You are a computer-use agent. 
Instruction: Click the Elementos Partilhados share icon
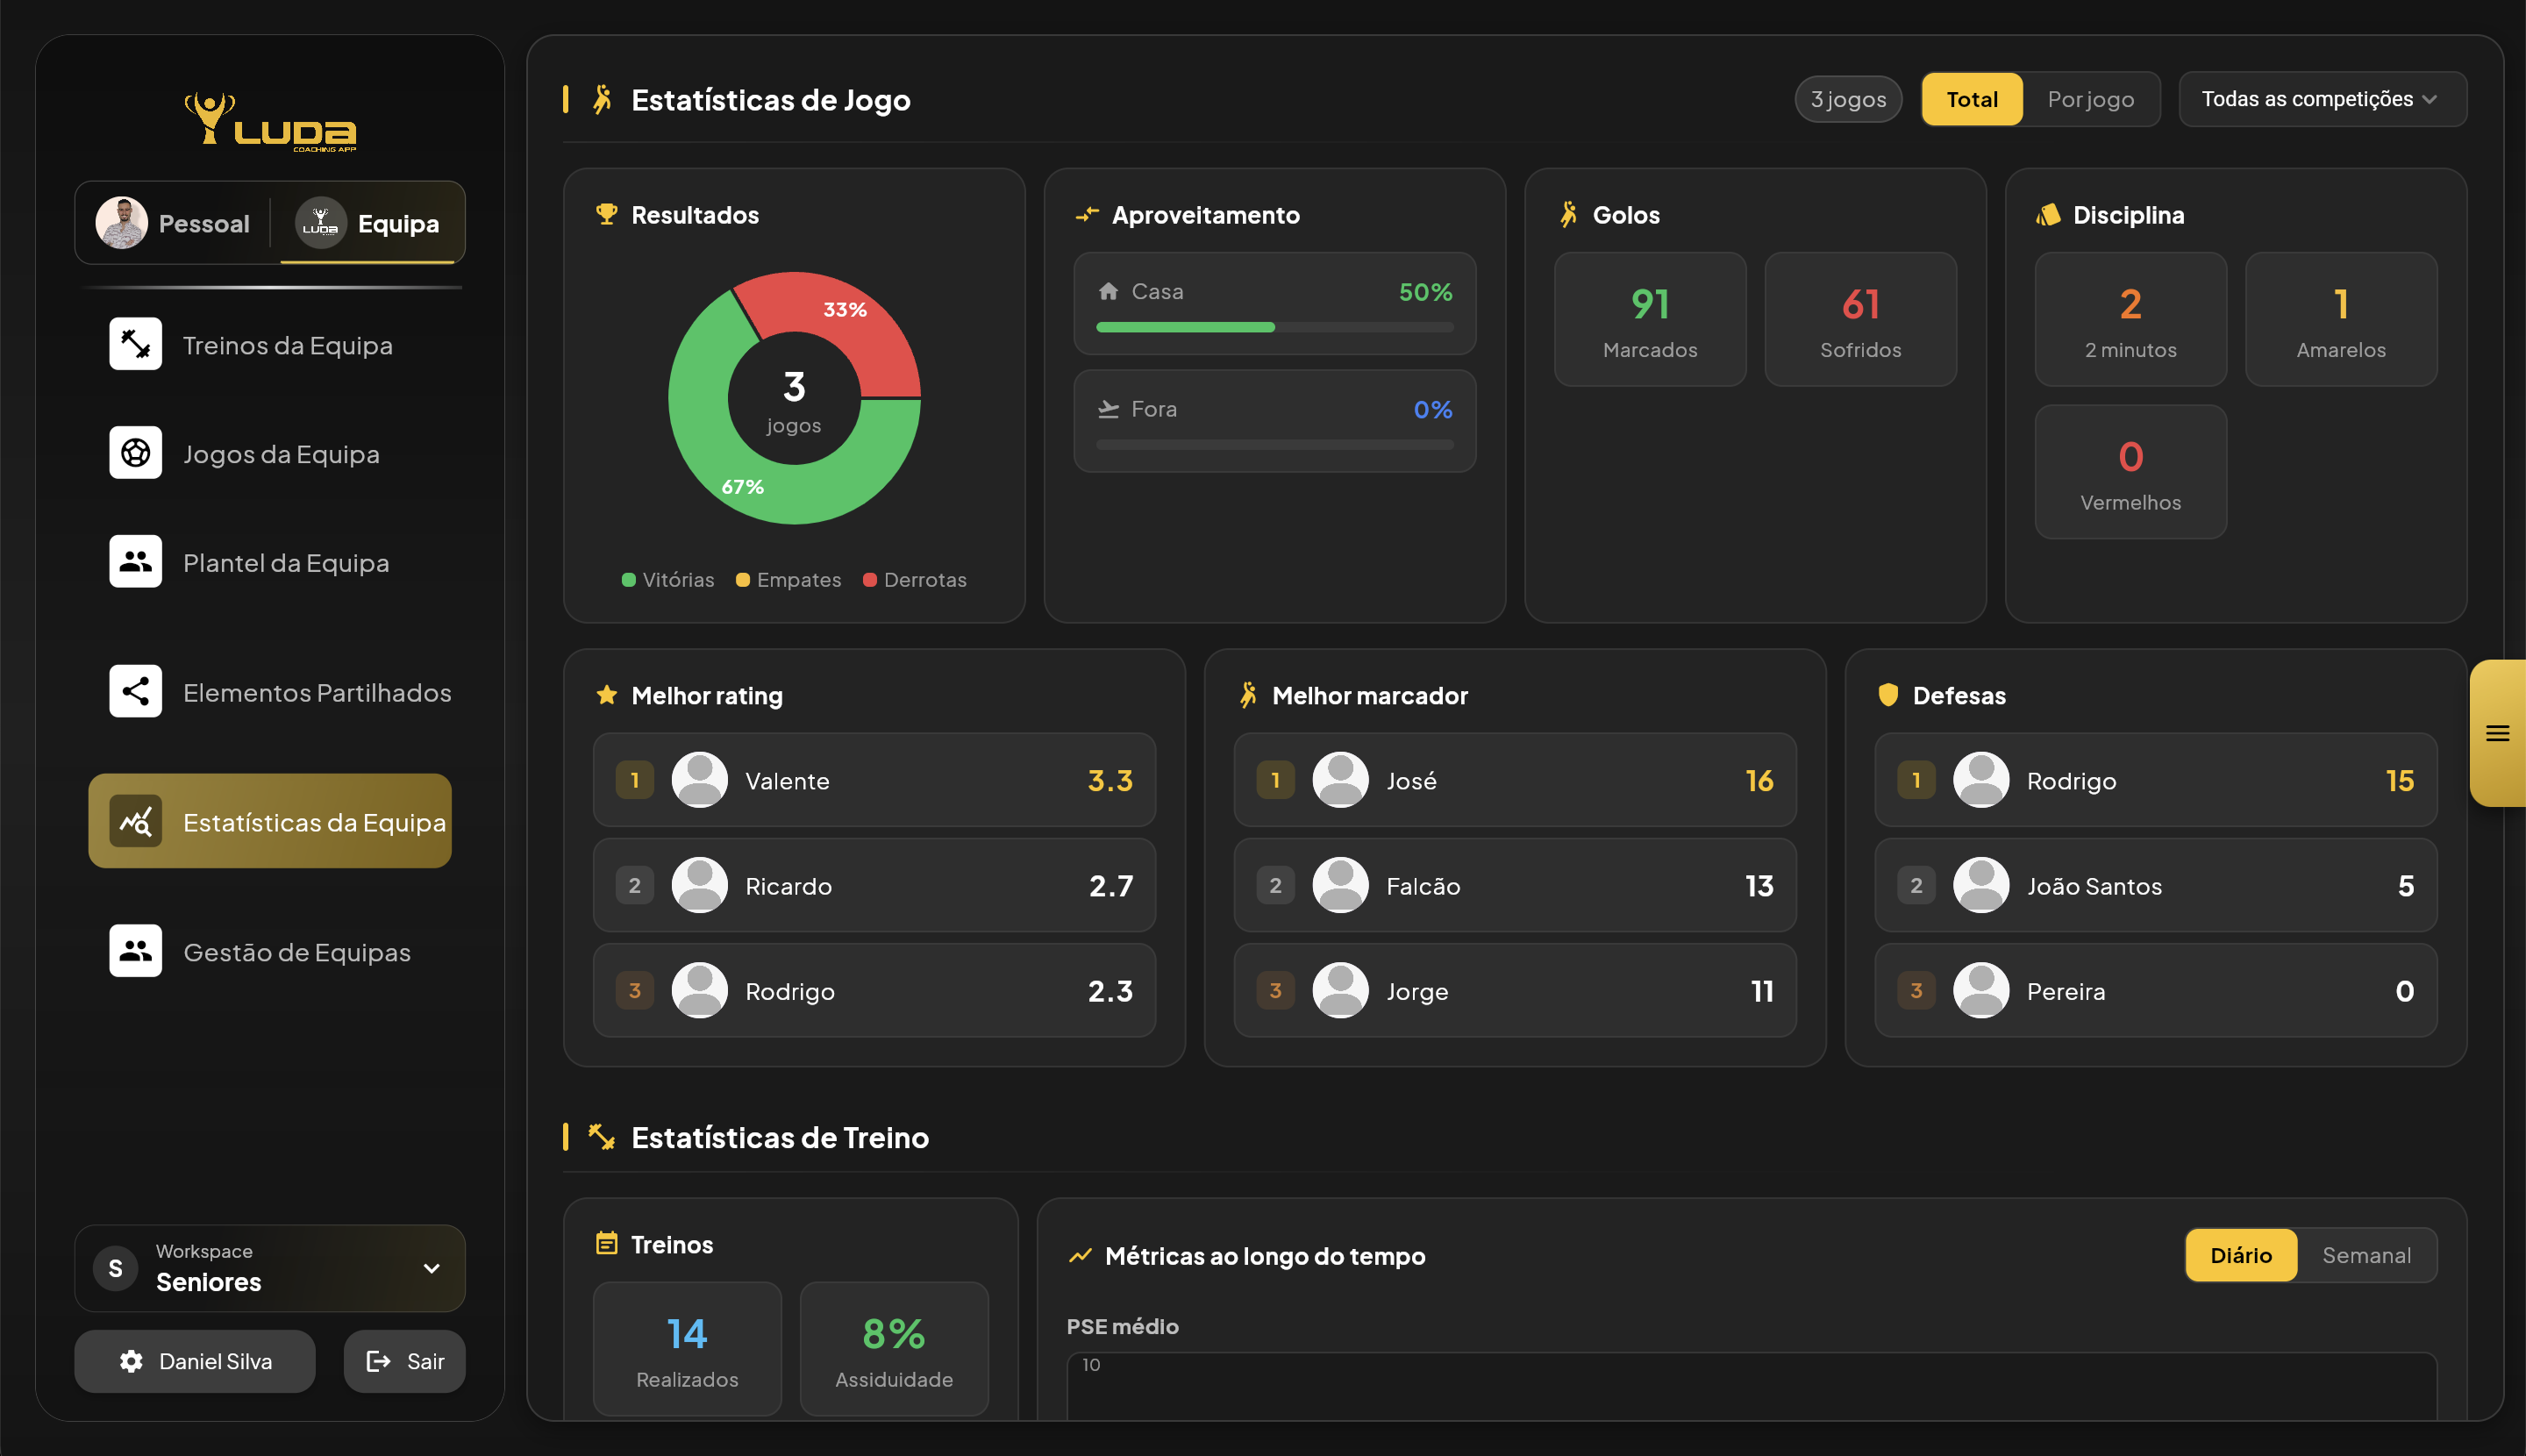point(135,691)
